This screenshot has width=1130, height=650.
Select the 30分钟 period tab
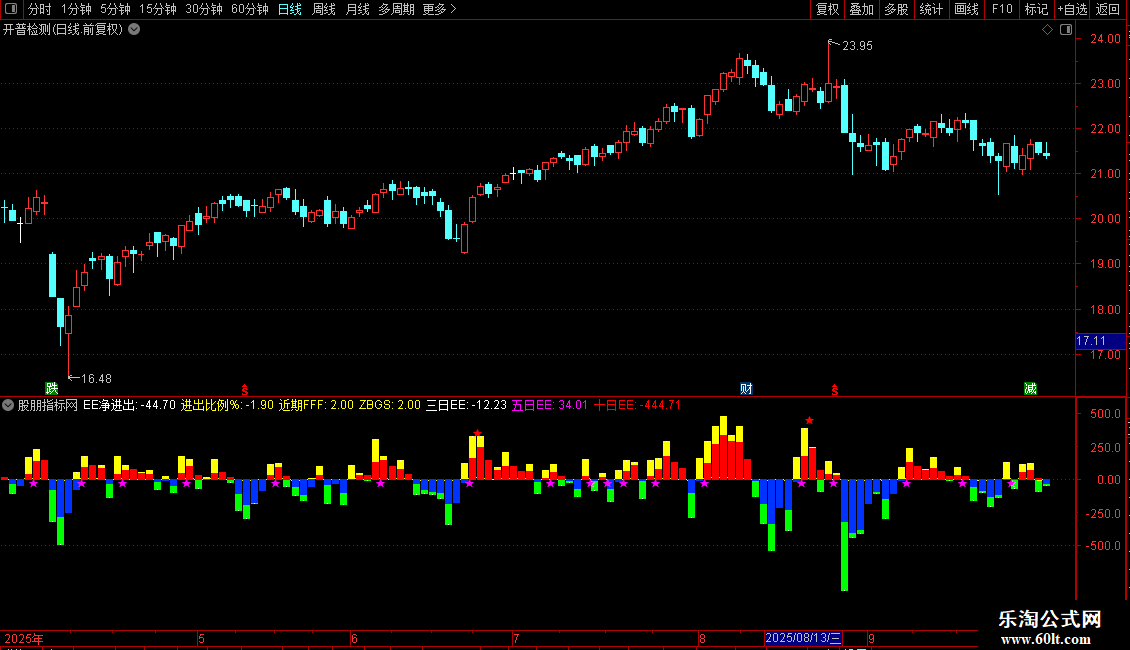(x=203, y=9)
